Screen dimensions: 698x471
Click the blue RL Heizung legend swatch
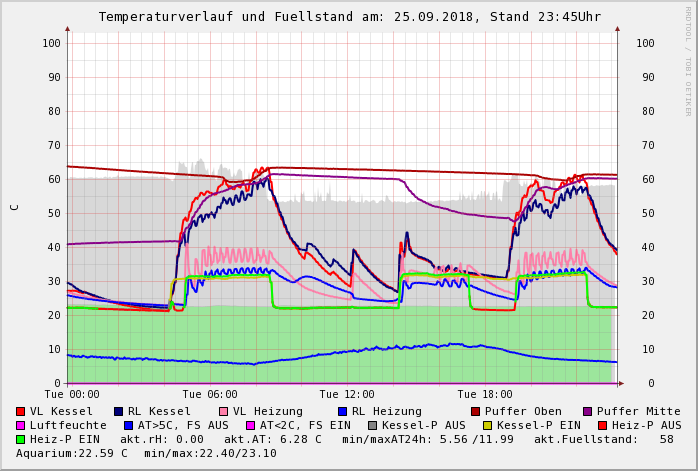click(342, 411)
